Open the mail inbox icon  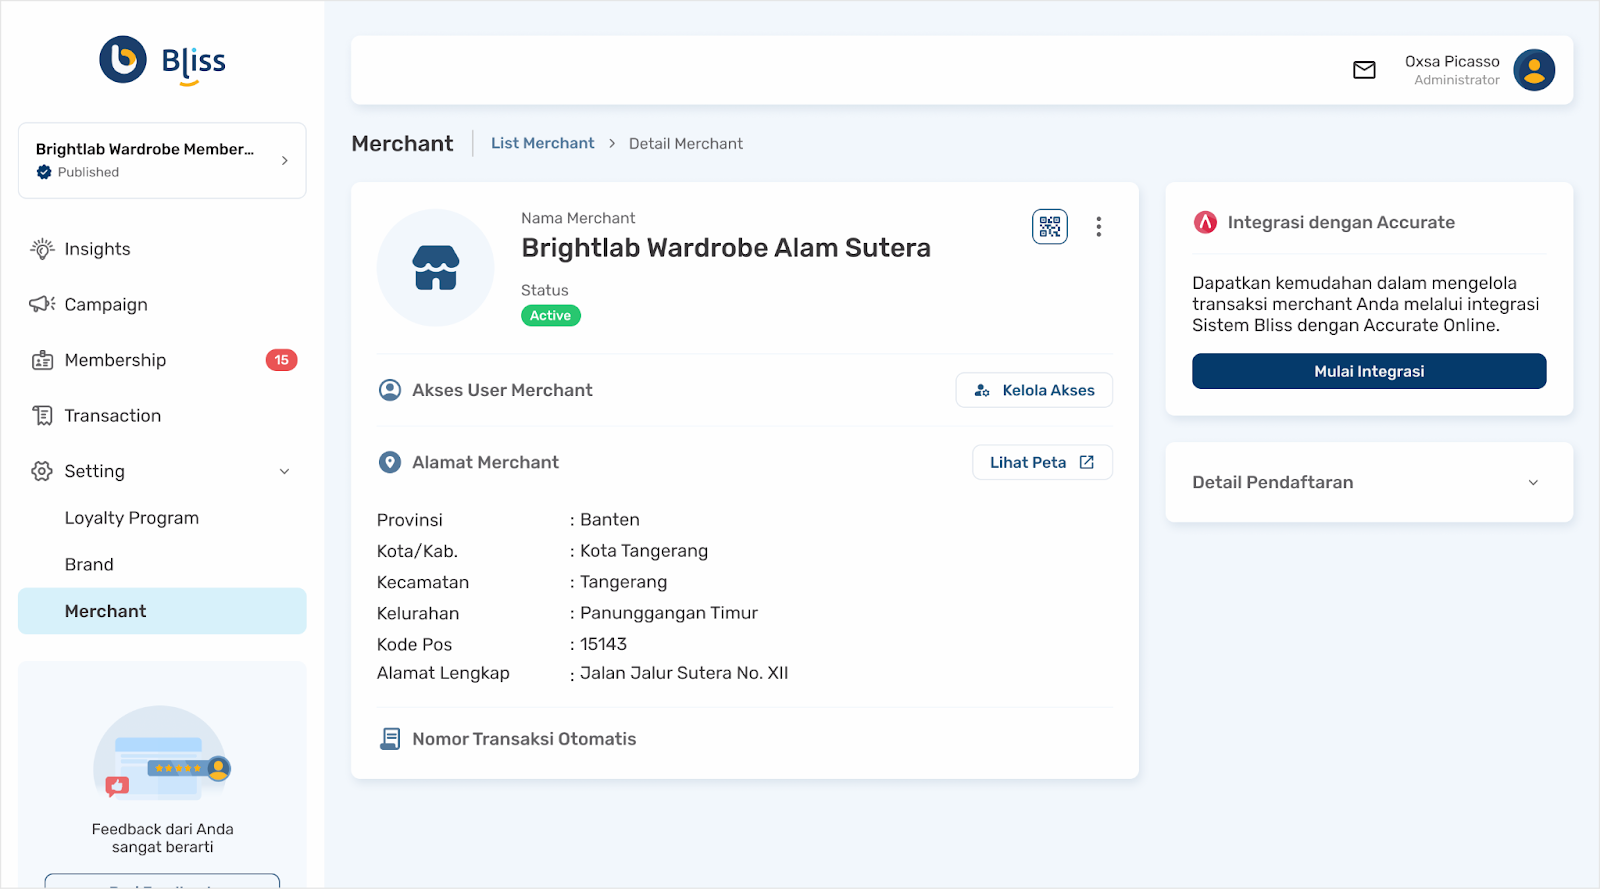click(1364, 70)
